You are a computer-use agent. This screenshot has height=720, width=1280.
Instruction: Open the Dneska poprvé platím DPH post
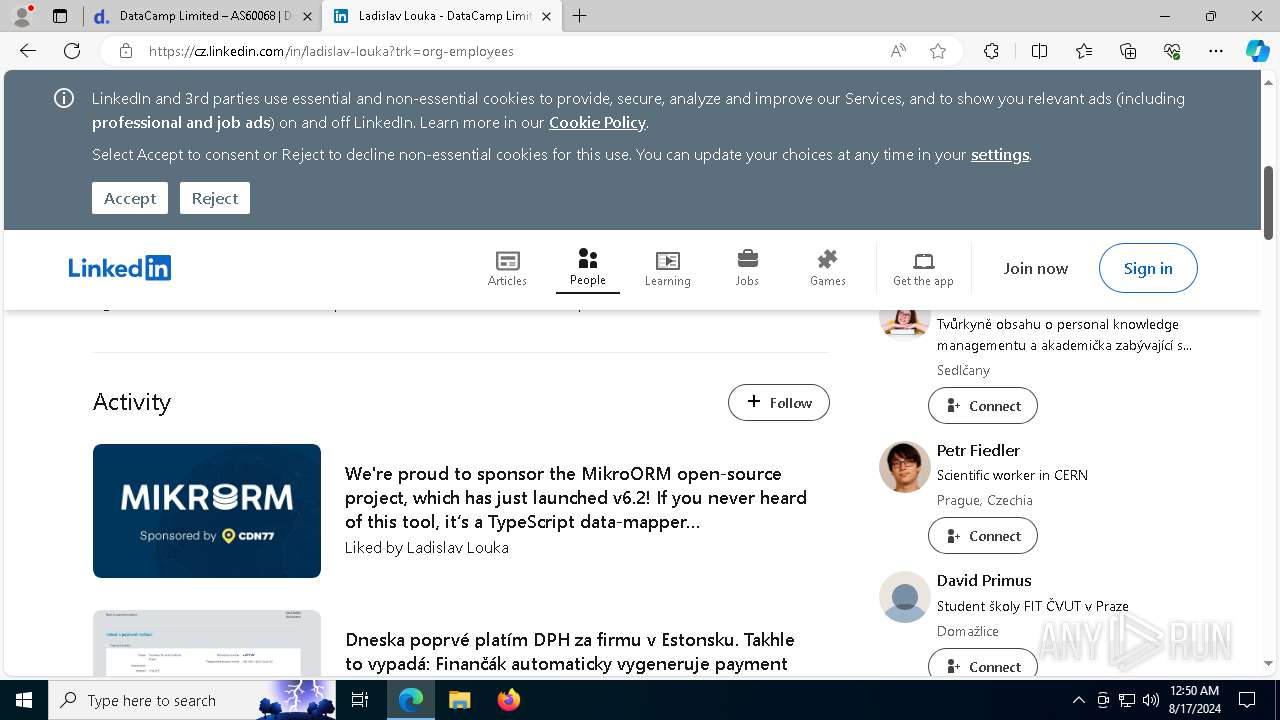[570, 652]
